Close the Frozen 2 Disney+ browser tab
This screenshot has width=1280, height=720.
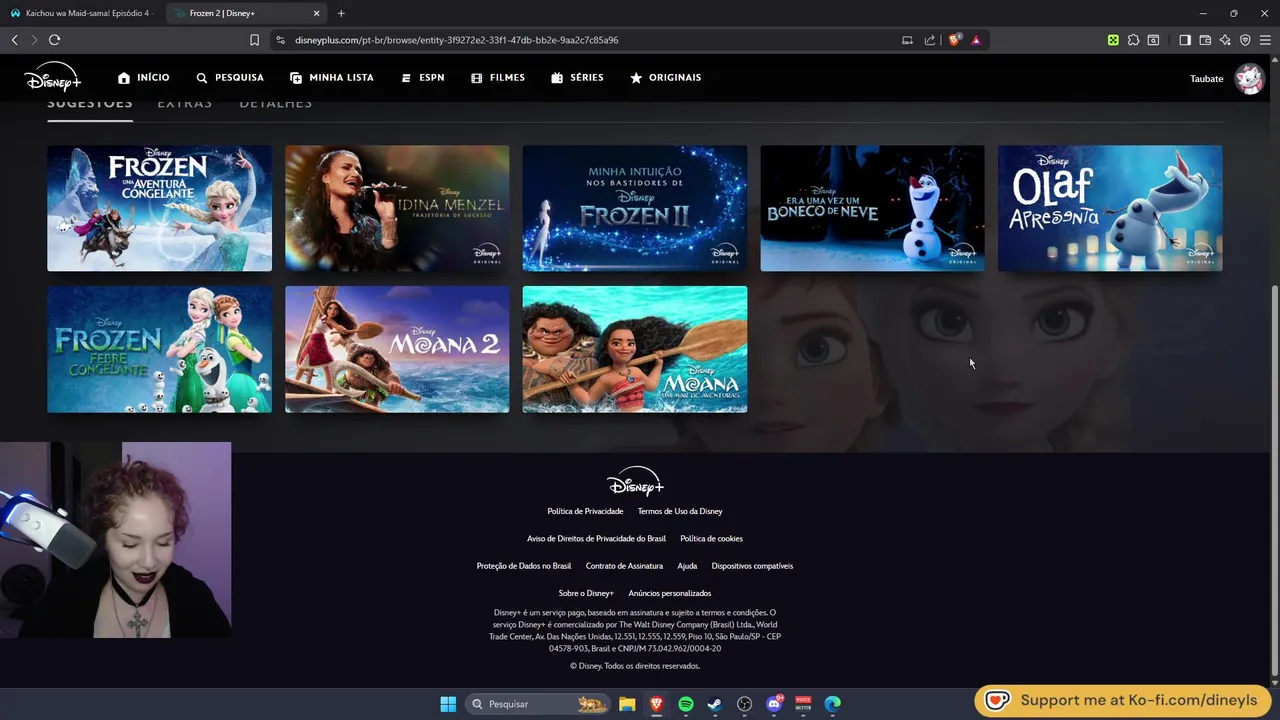[x=317, y=13]
